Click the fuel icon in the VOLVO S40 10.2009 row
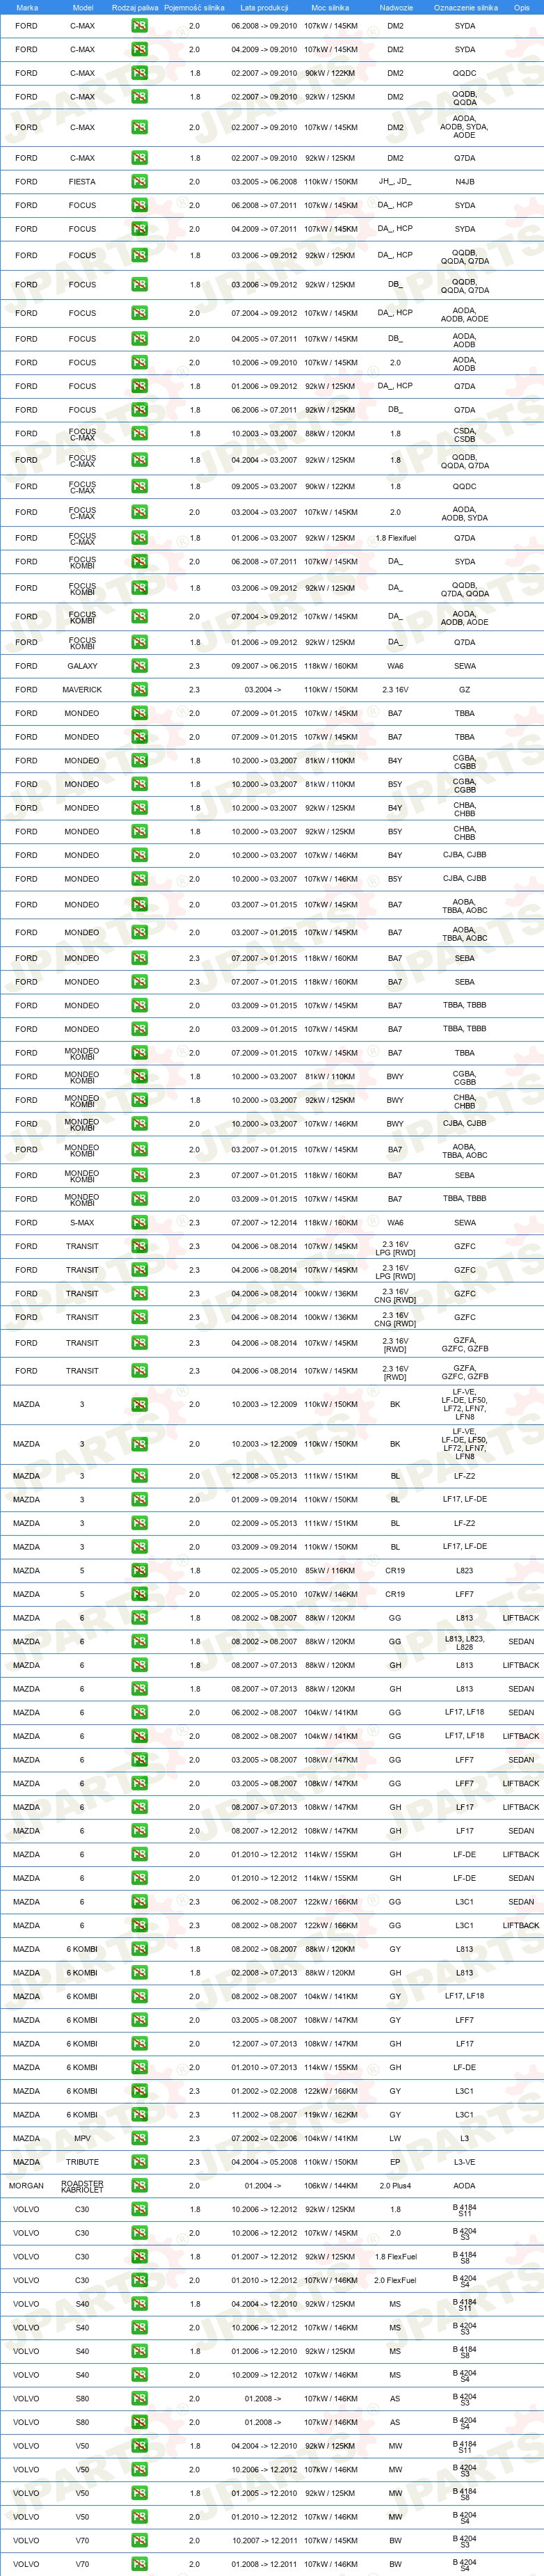 (x=139, y=2375)
